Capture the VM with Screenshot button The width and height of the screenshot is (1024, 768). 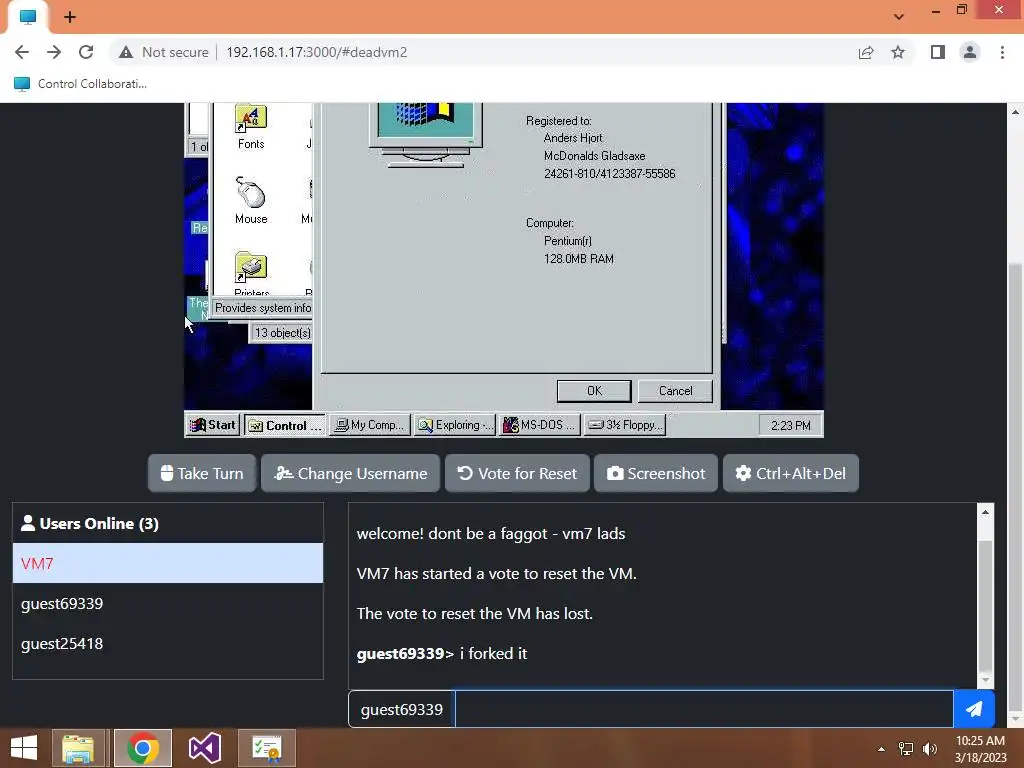[656, 473]
